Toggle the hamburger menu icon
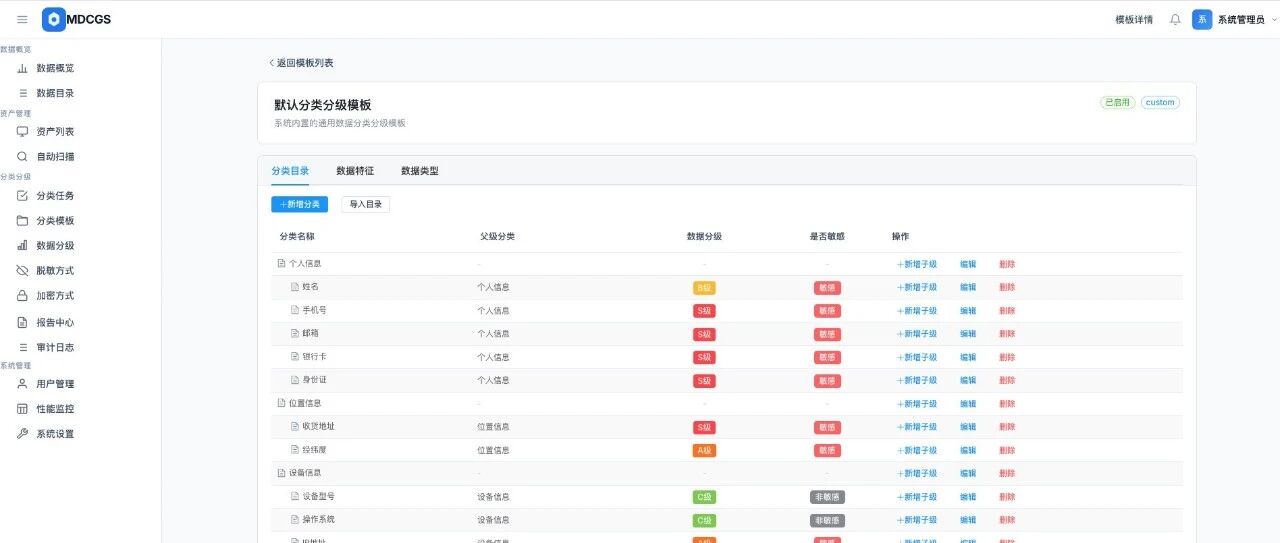This screenshot has height=543, width=1280. click(22, 19)
